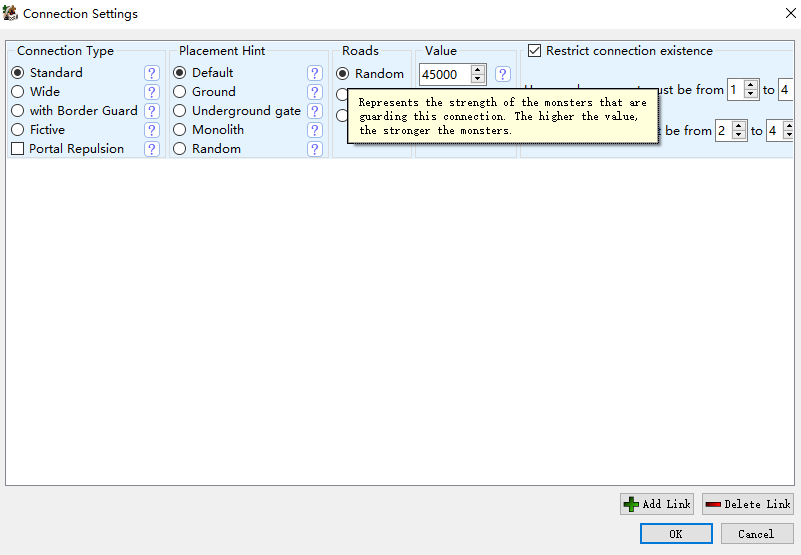Increase the Value spinner with up arrow
The height and width of the screenshot is (555, 801).
pos(477,70)
